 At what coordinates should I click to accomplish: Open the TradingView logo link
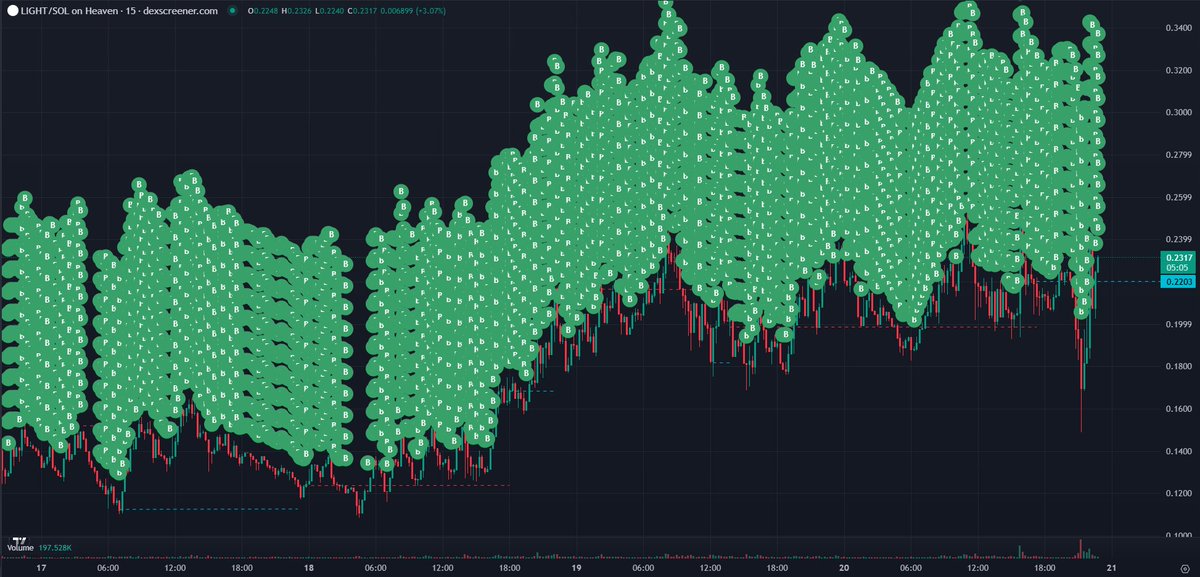(17, 540)
